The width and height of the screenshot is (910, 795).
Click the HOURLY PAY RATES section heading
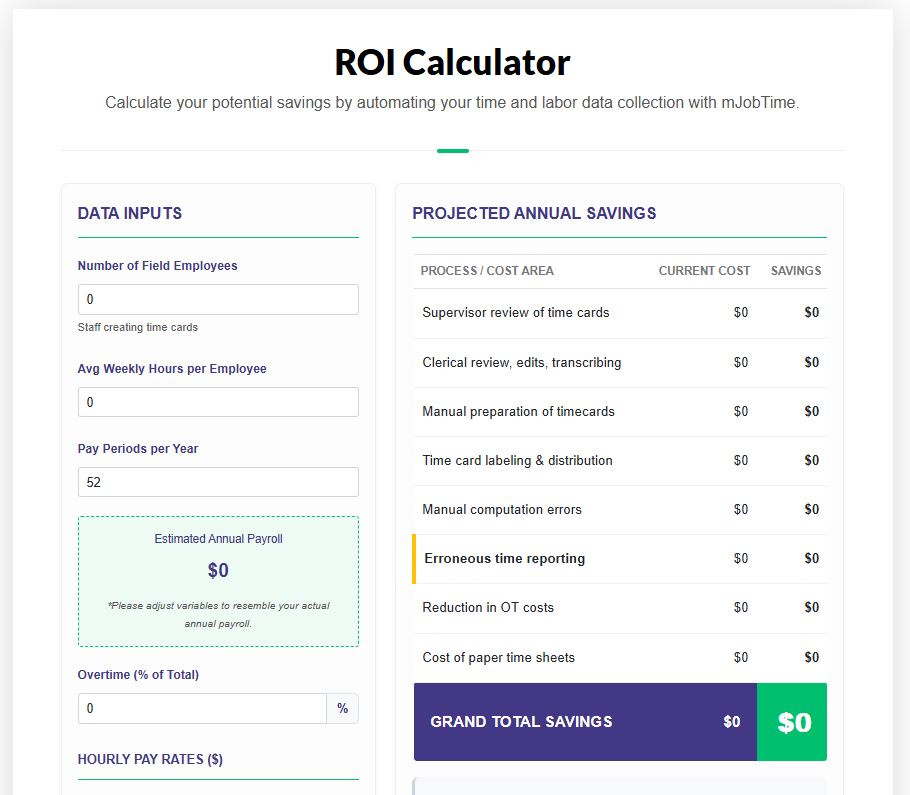(151, 759)
